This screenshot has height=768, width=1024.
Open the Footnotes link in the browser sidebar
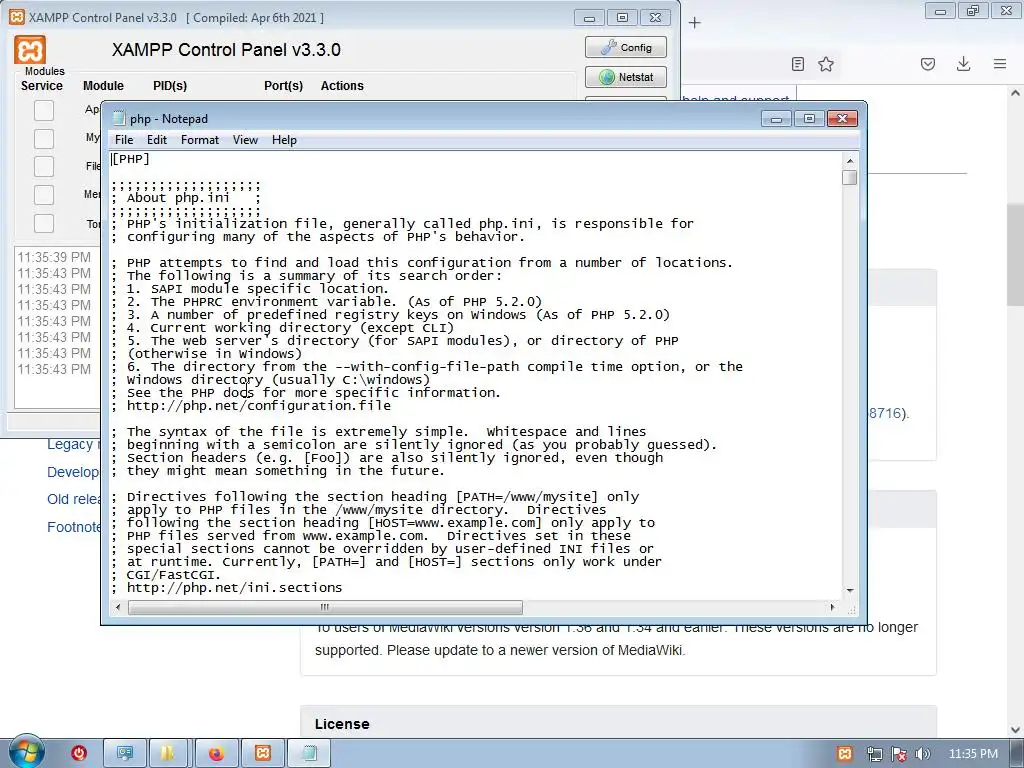click(74, 527)
